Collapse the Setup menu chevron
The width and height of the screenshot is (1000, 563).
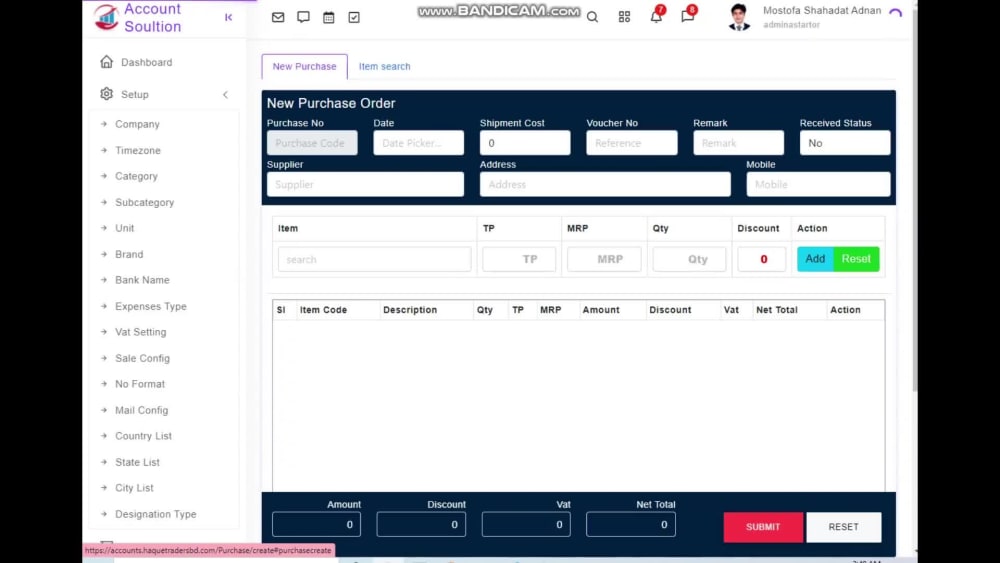(225, 94)
